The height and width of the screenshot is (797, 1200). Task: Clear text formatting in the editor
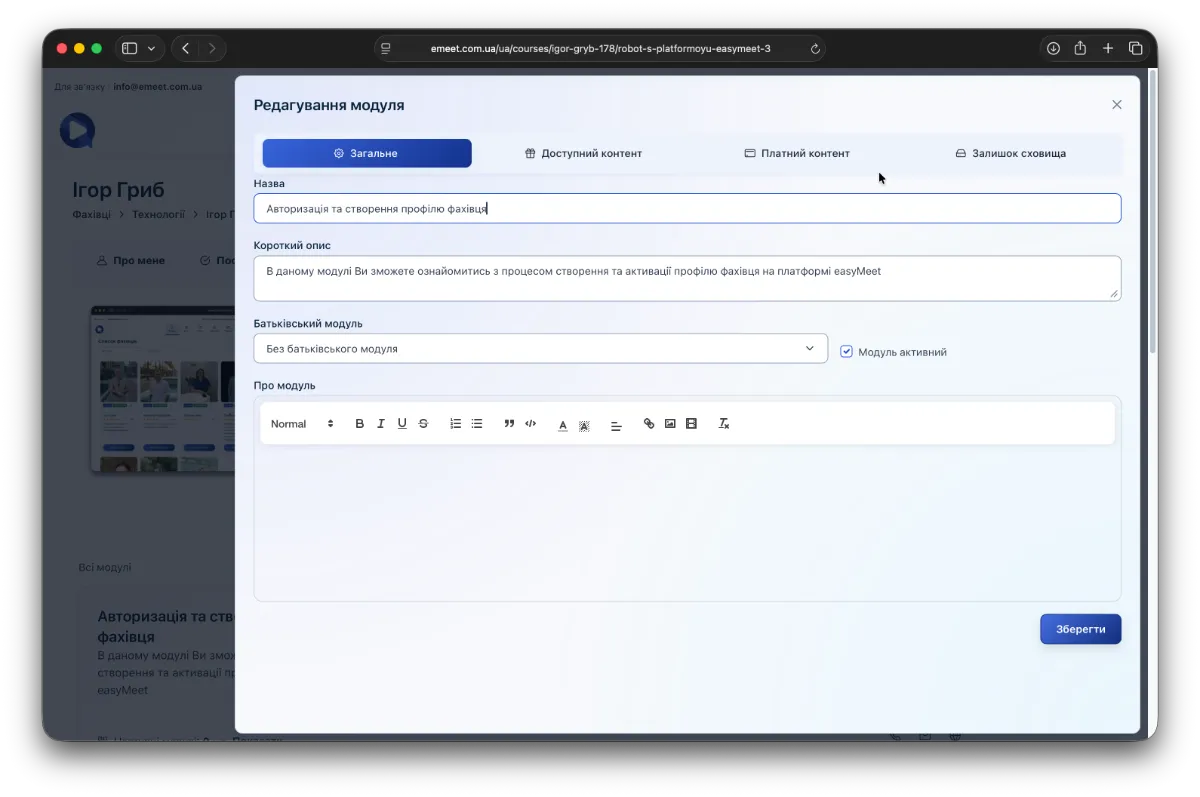tap(724, 424)
